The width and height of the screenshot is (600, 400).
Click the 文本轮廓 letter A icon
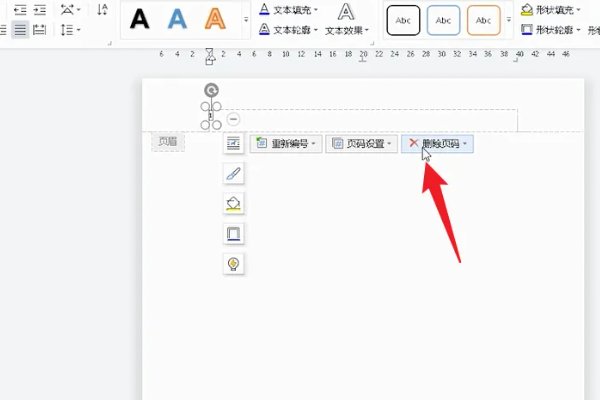tap(264, 29)
